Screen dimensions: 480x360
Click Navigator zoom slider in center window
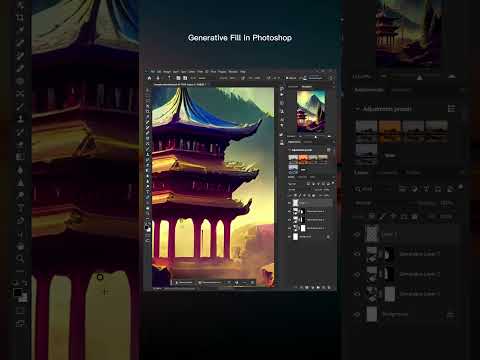tap(316, 137)
